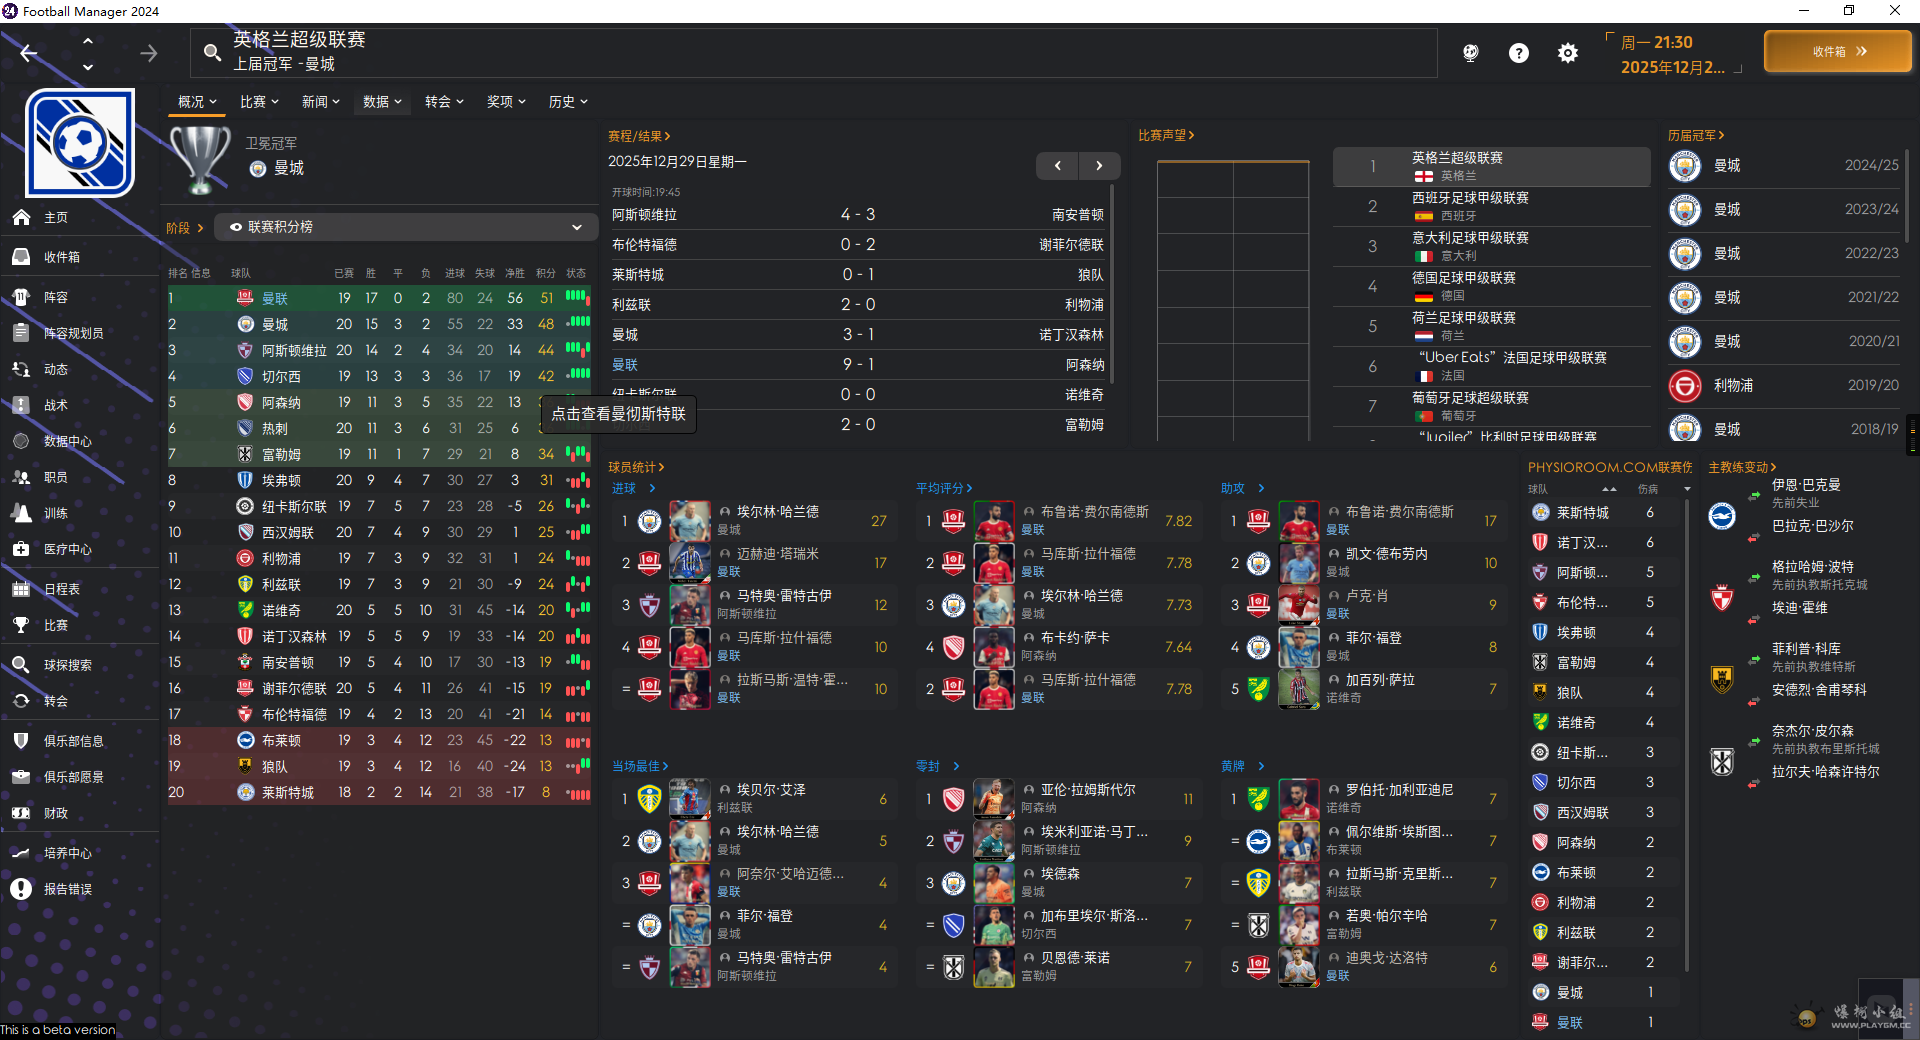Open the 黄牌 yellow cards list
The height and width of the screenshot is (1040, 1920).
(x=1243, y=766)
